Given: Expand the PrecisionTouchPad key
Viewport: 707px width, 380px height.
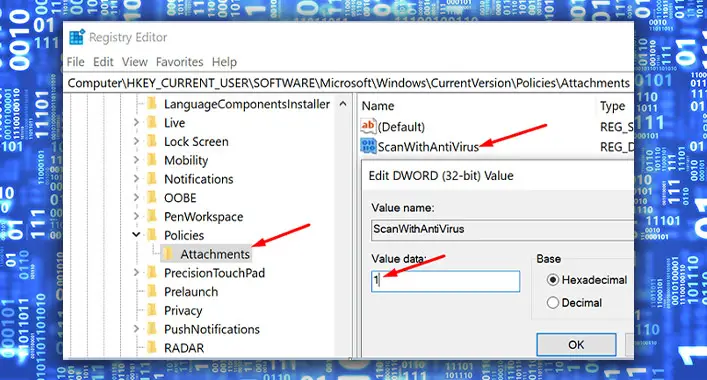Looking at the screenshot, I should 136,272.
